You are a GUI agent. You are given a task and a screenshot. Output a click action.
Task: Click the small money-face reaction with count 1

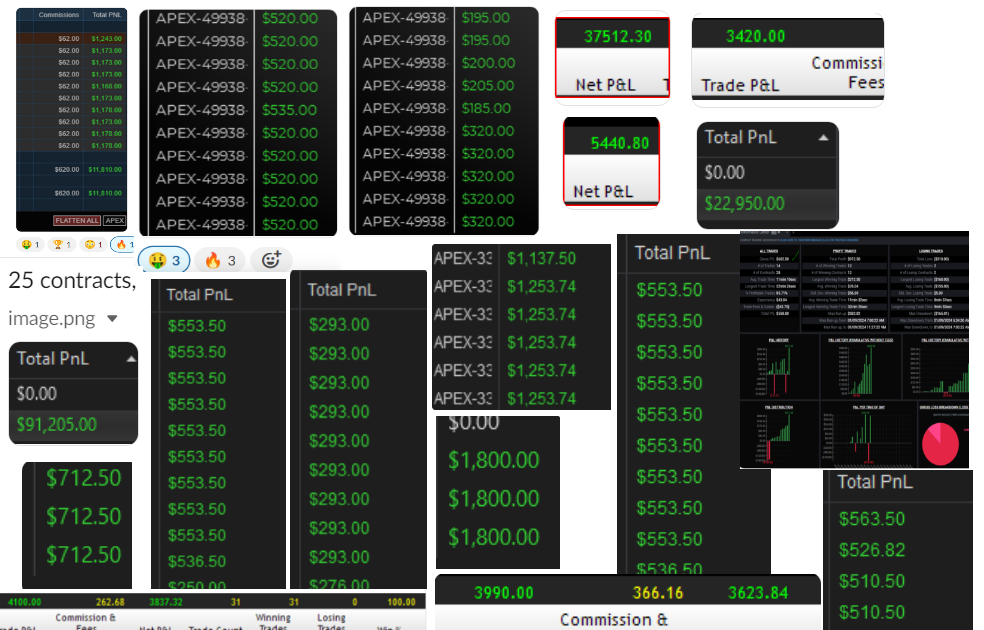(30, 244)
